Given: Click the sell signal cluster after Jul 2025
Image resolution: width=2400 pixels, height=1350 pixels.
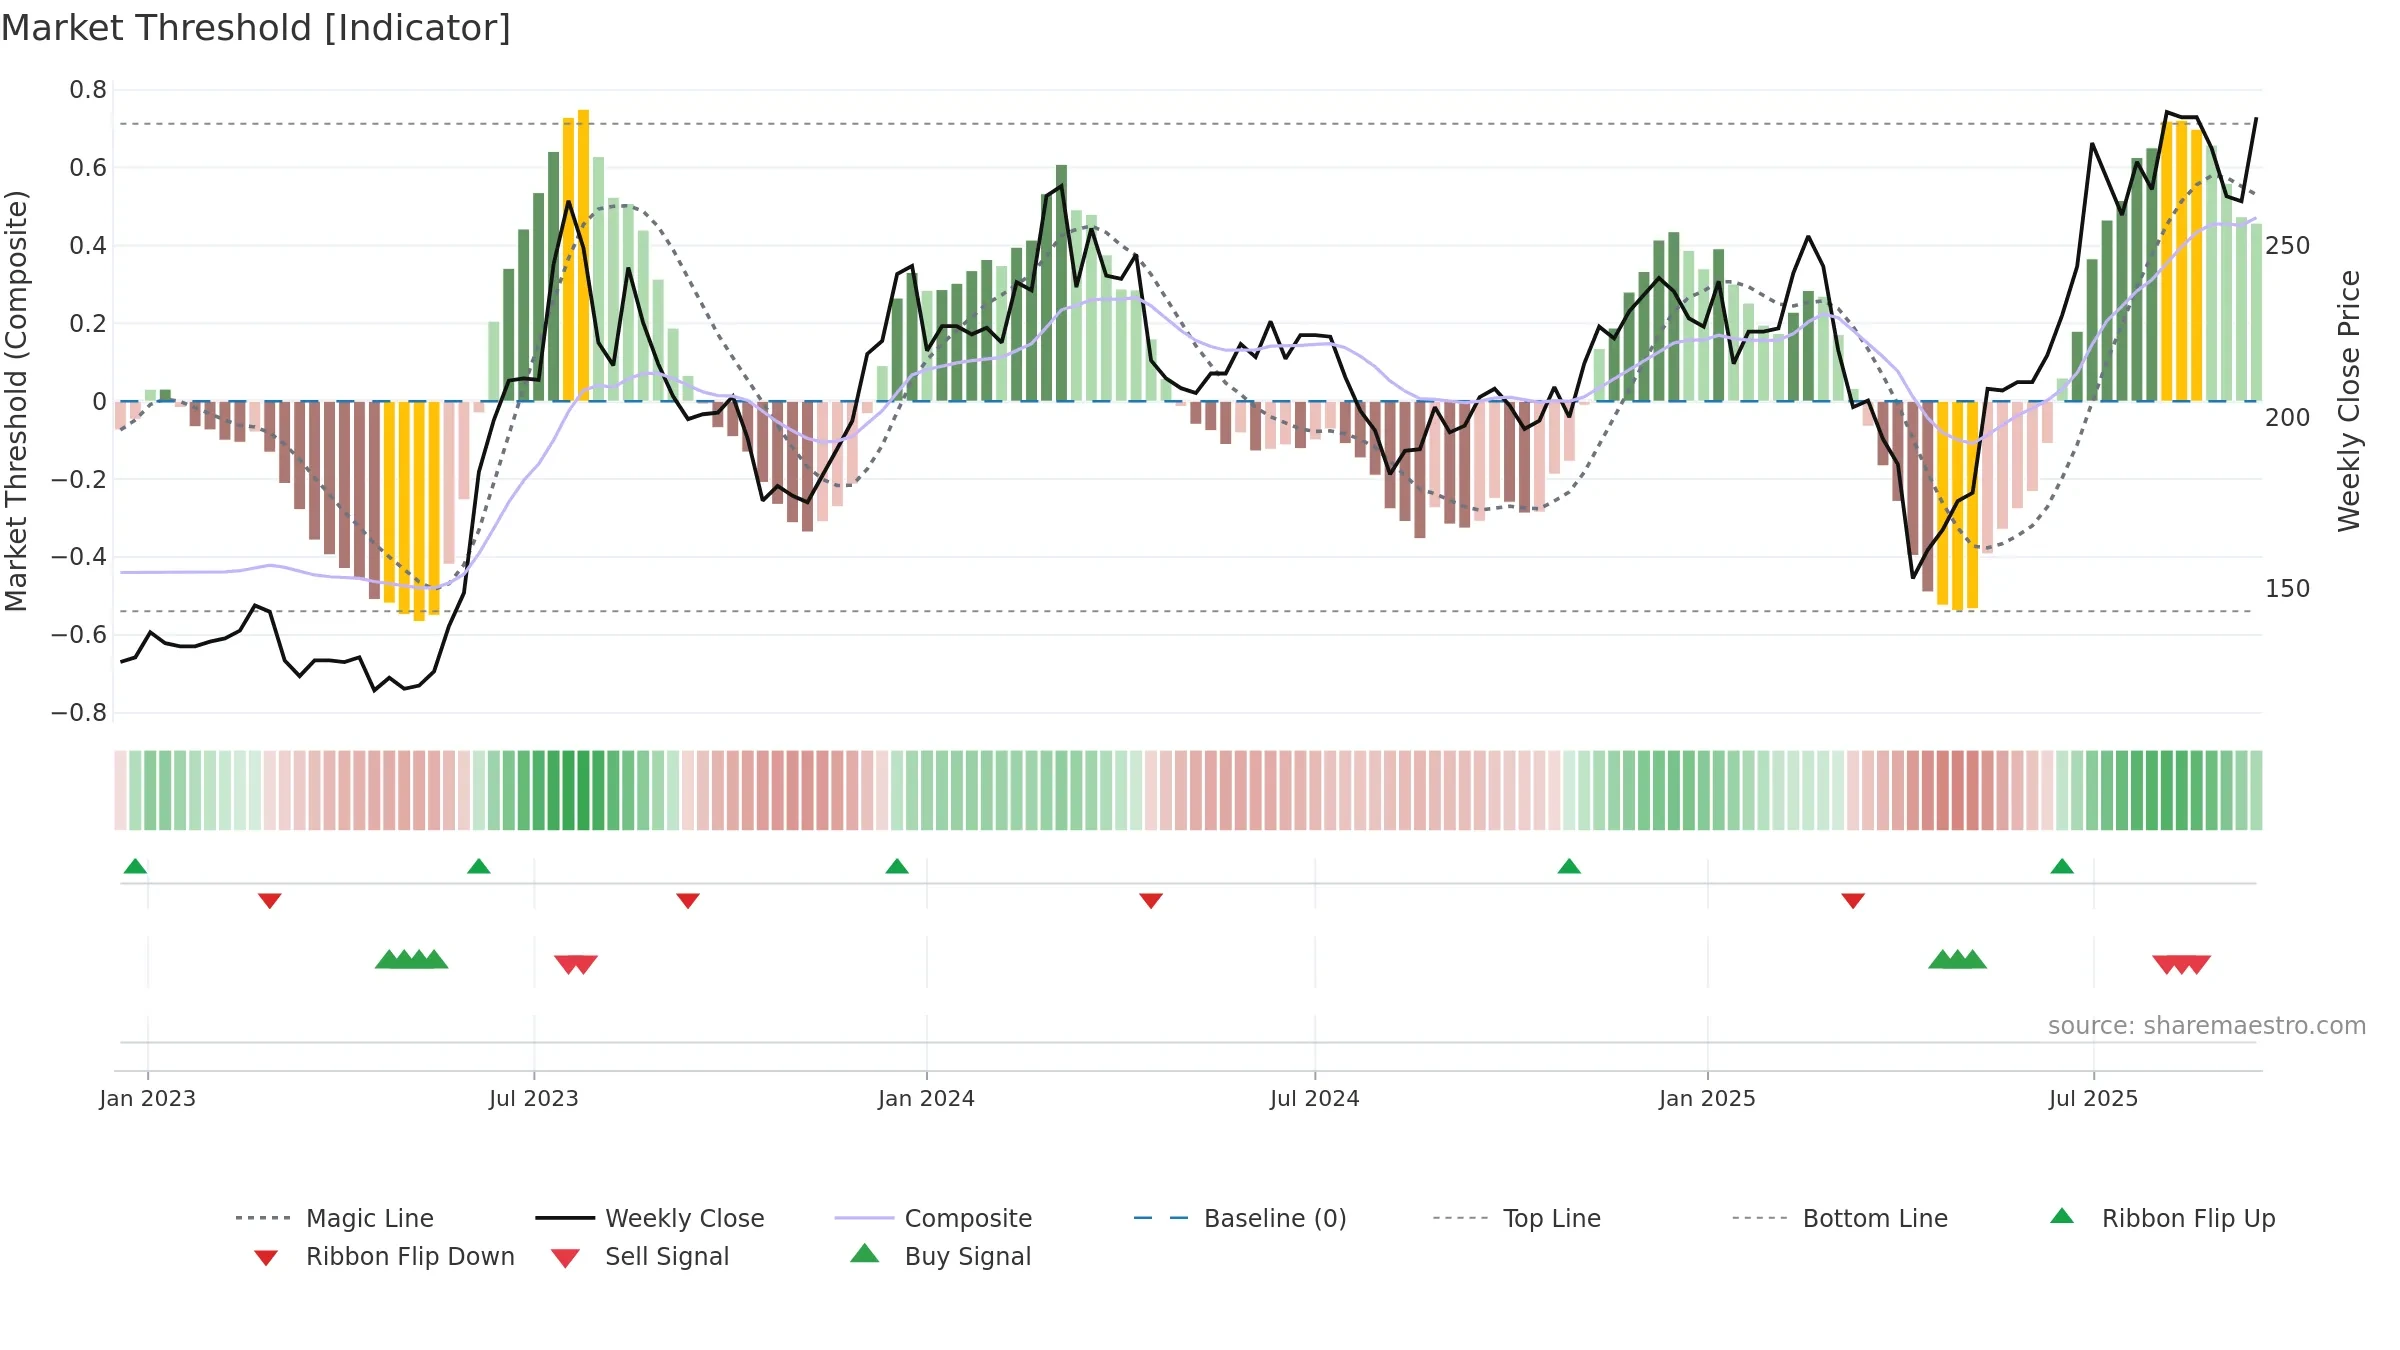Looking at the screenshot, I should 2181,965.
